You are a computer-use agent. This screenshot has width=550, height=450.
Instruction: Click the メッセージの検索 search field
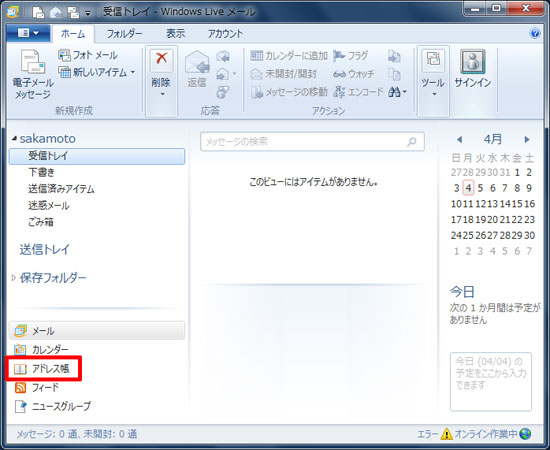(x=312, y=142)
